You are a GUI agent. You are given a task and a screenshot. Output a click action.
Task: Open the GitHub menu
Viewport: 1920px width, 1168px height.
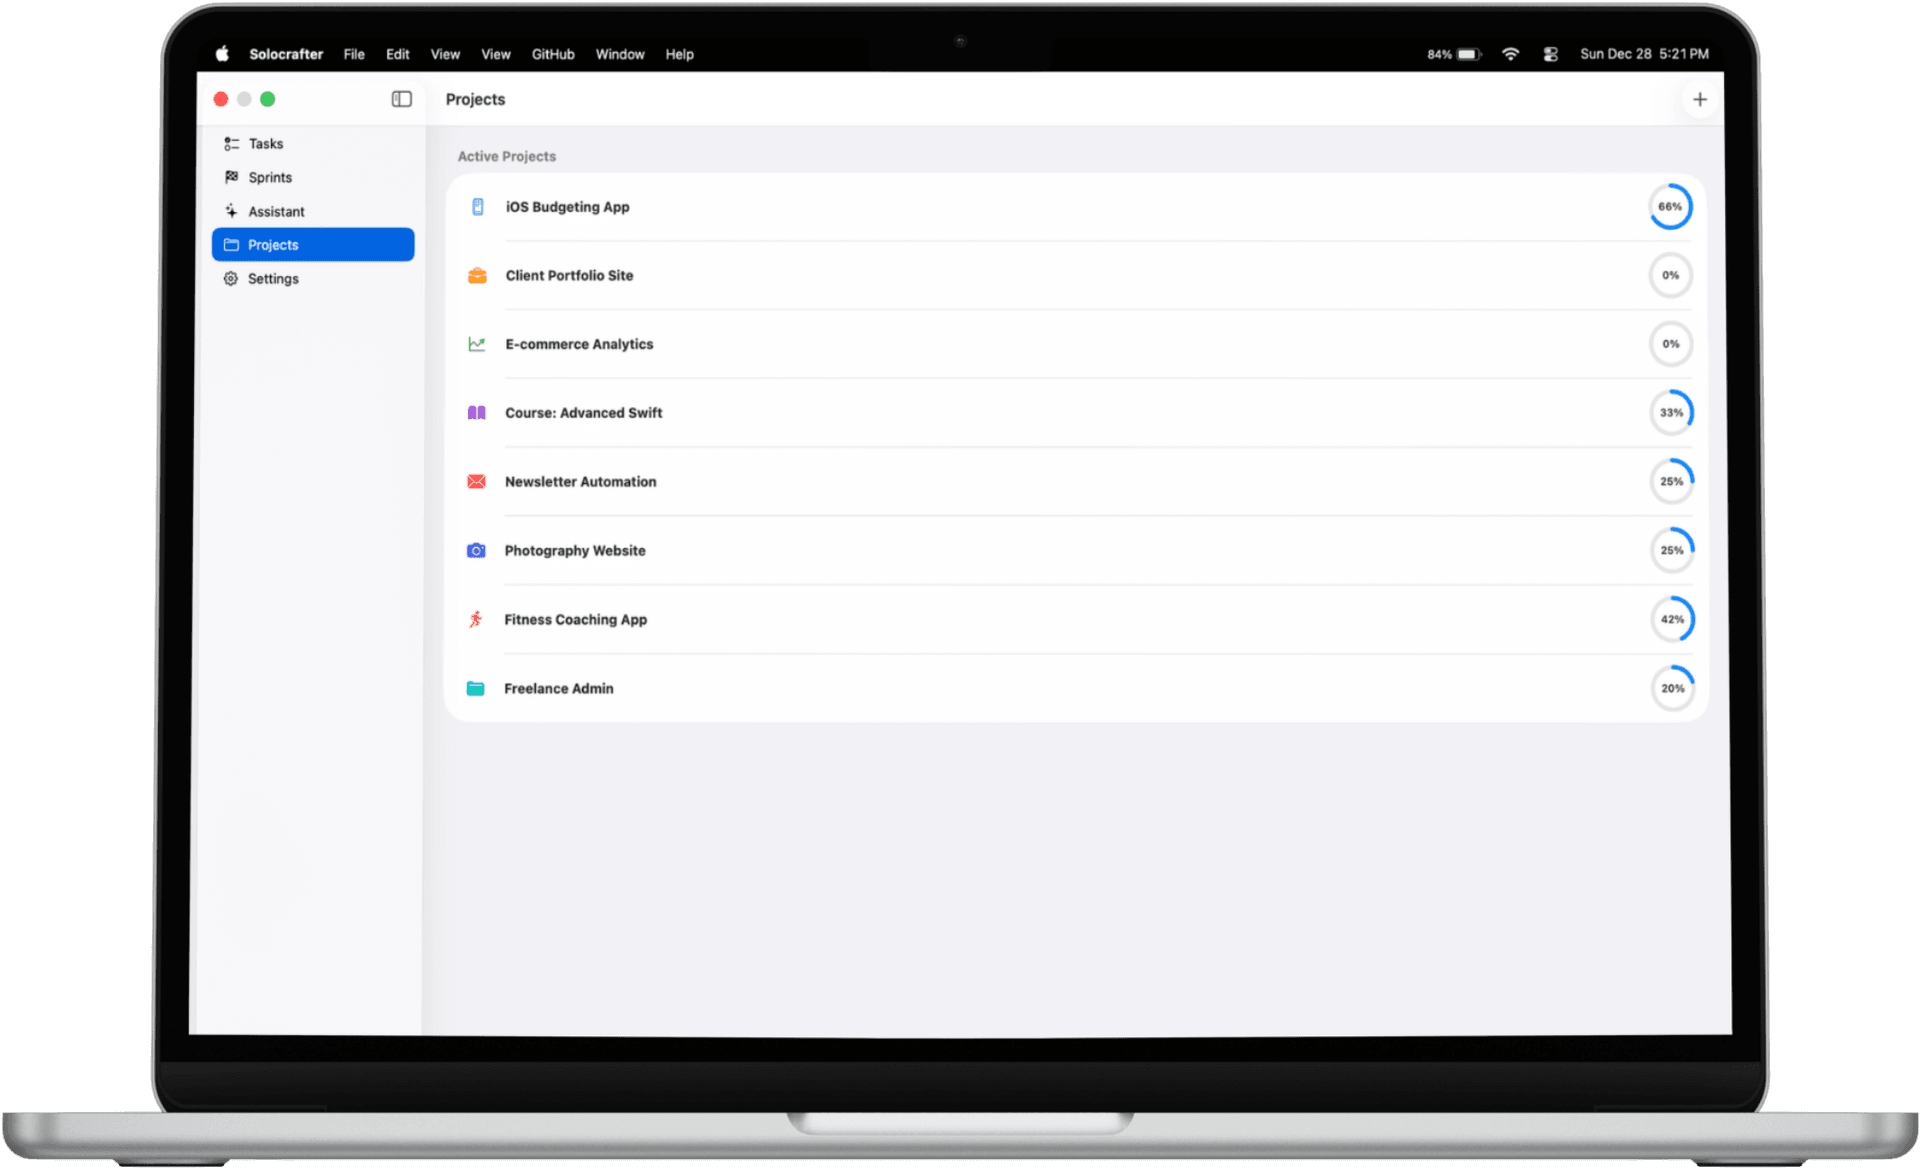pyautogui.click(x=553, y=54)
